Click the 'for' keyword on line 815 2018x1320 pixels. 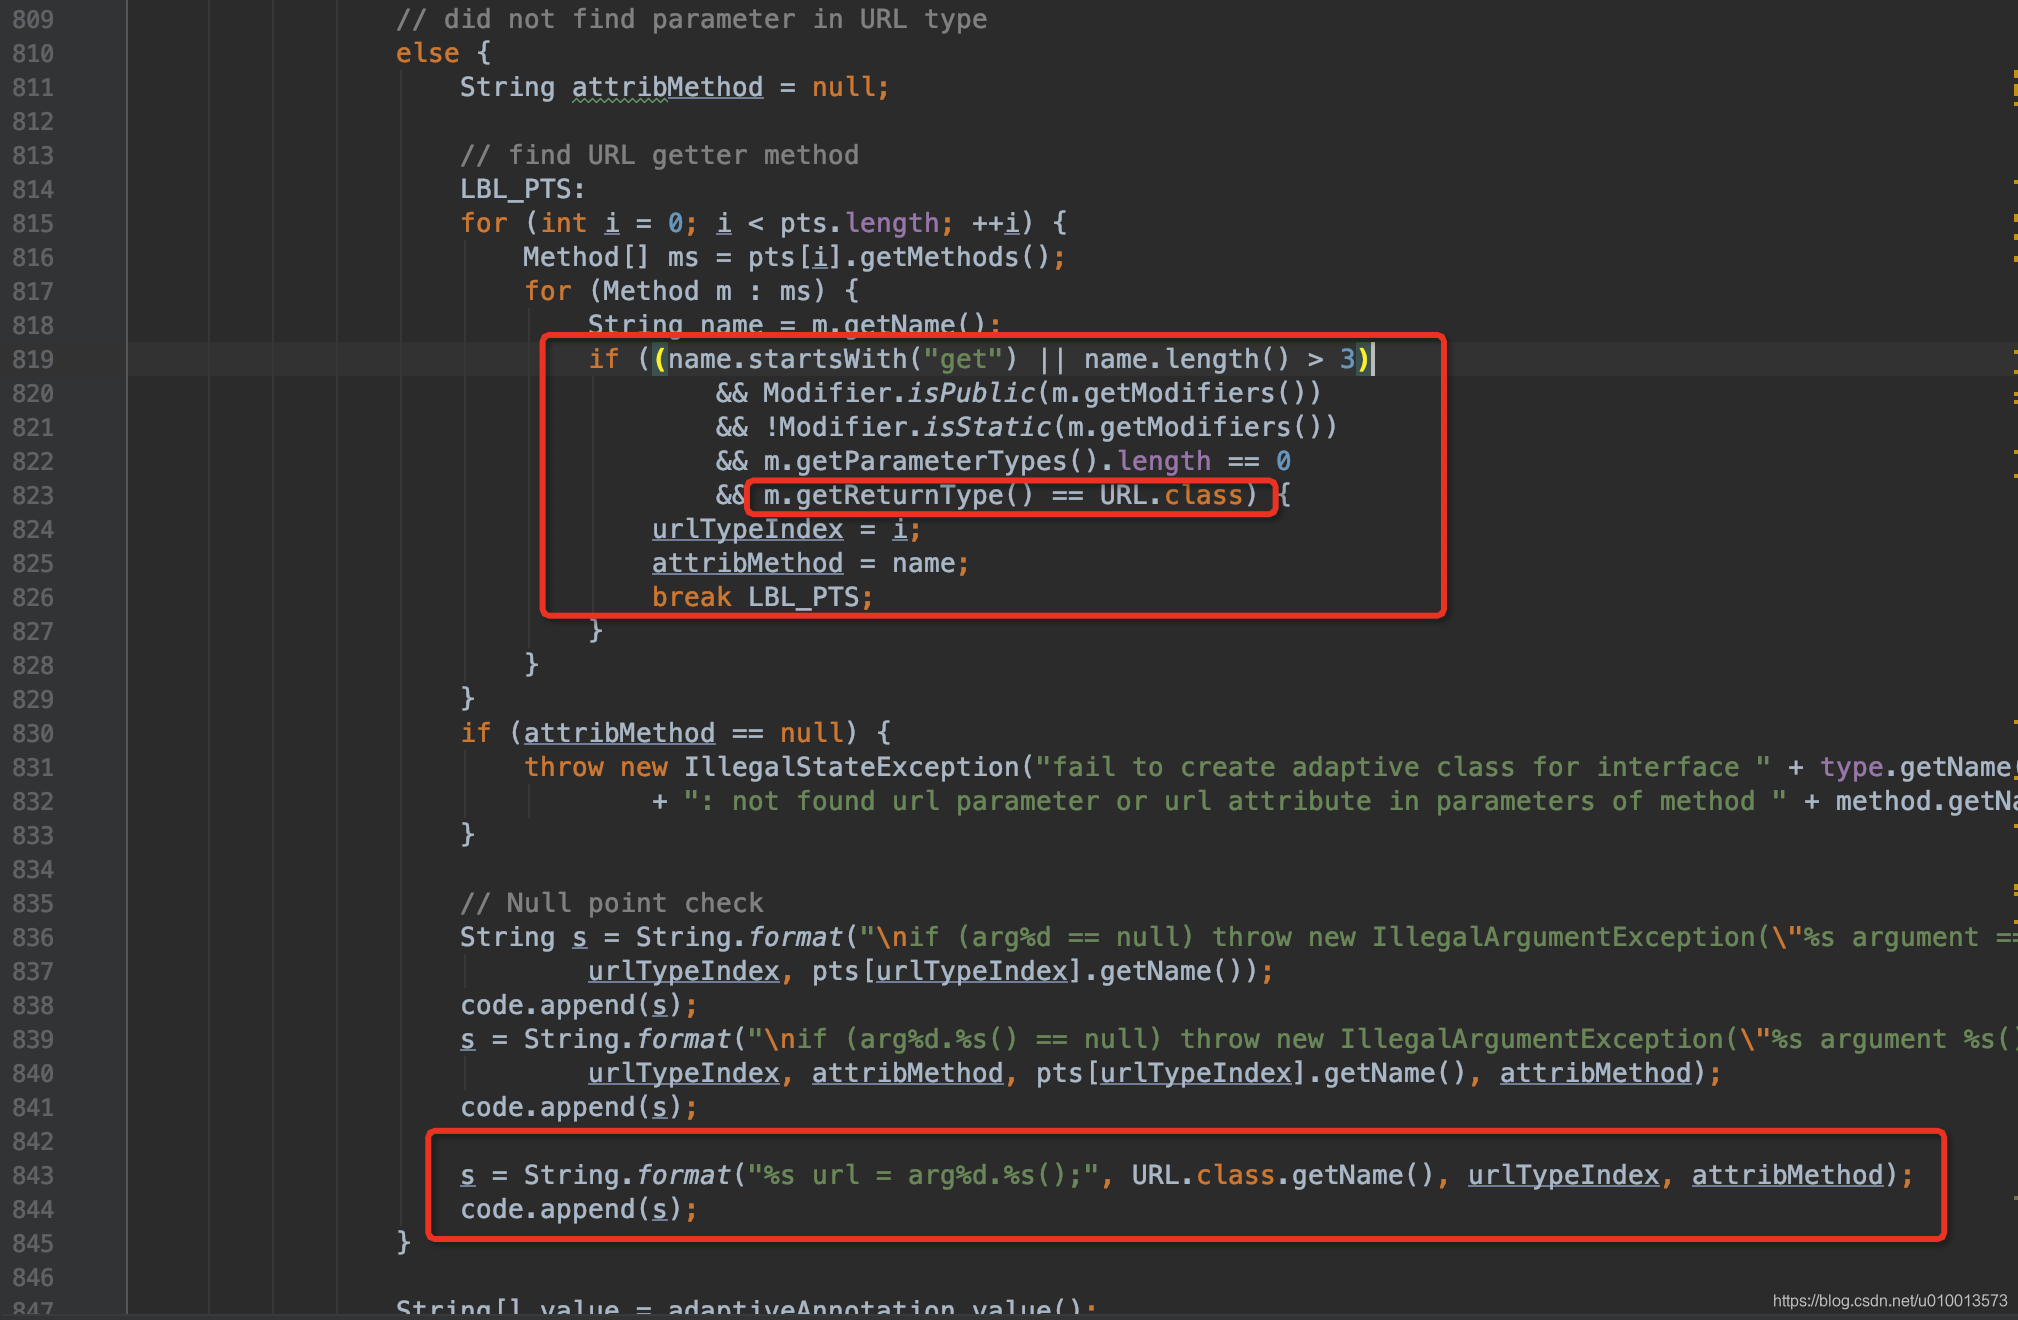(x=484, y=223)
